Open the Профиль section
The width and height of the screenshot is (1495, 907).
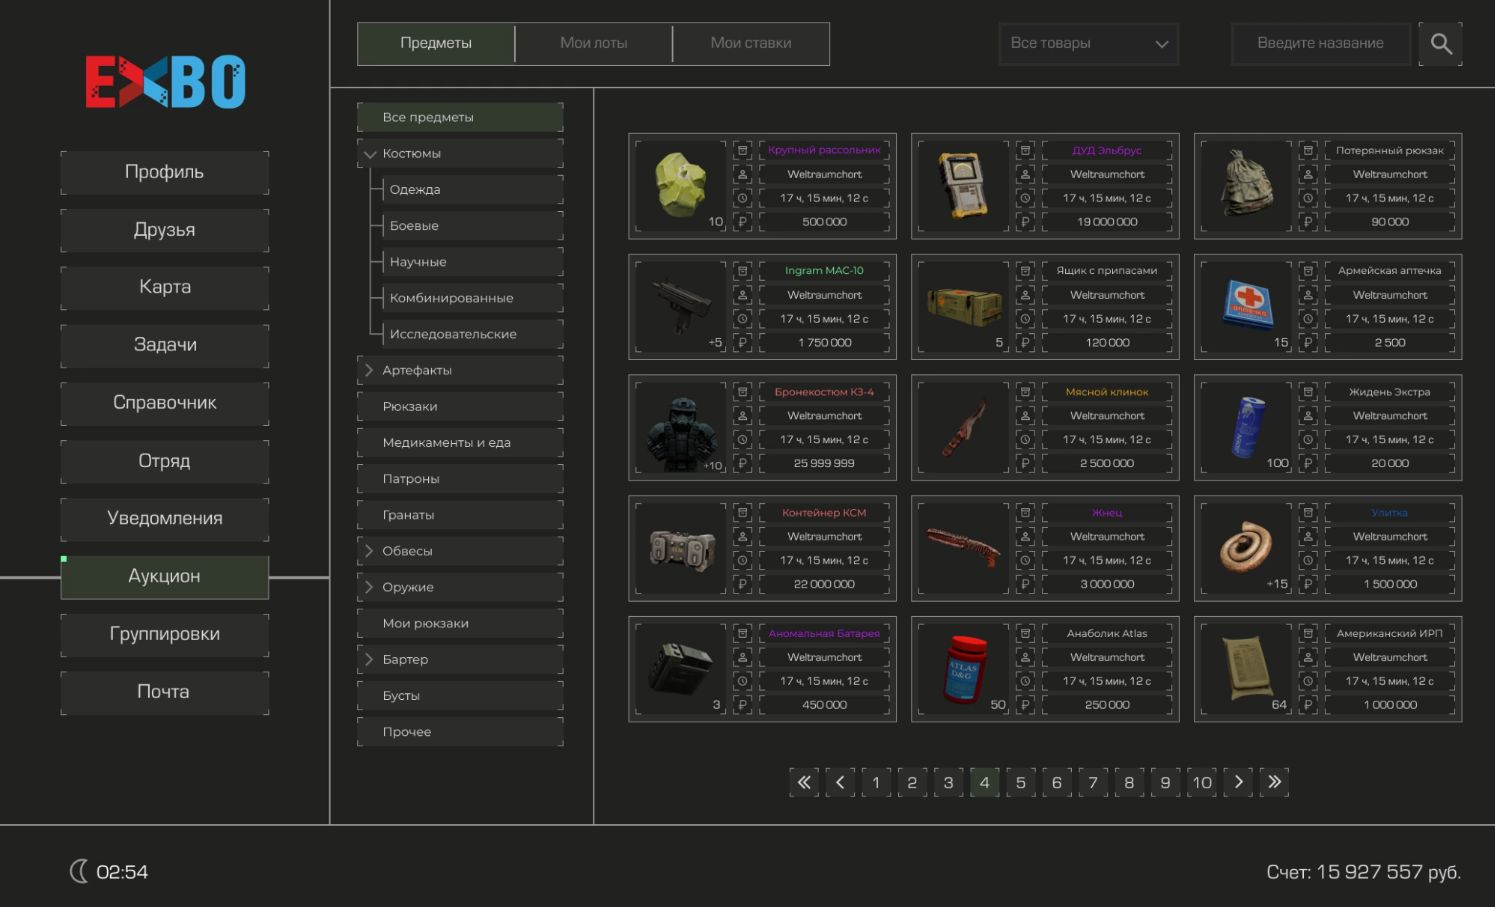pyautogui.click(x=164, y=172)
